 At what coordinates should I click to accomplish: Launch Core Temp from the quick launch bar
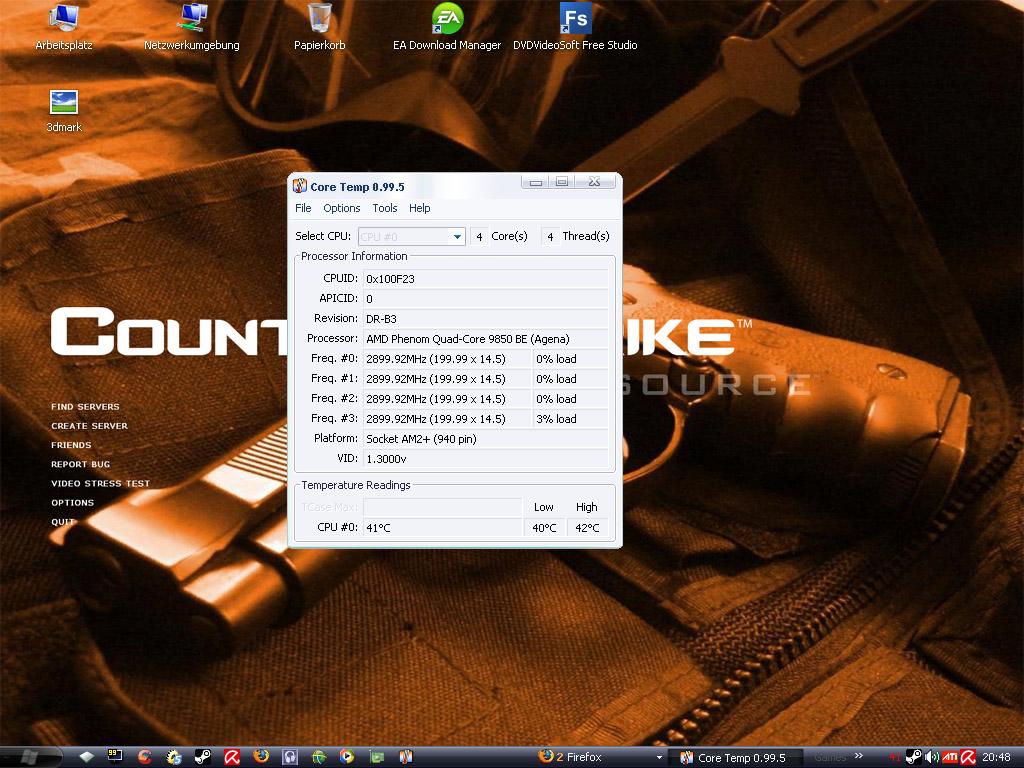[x=406, y=757]
